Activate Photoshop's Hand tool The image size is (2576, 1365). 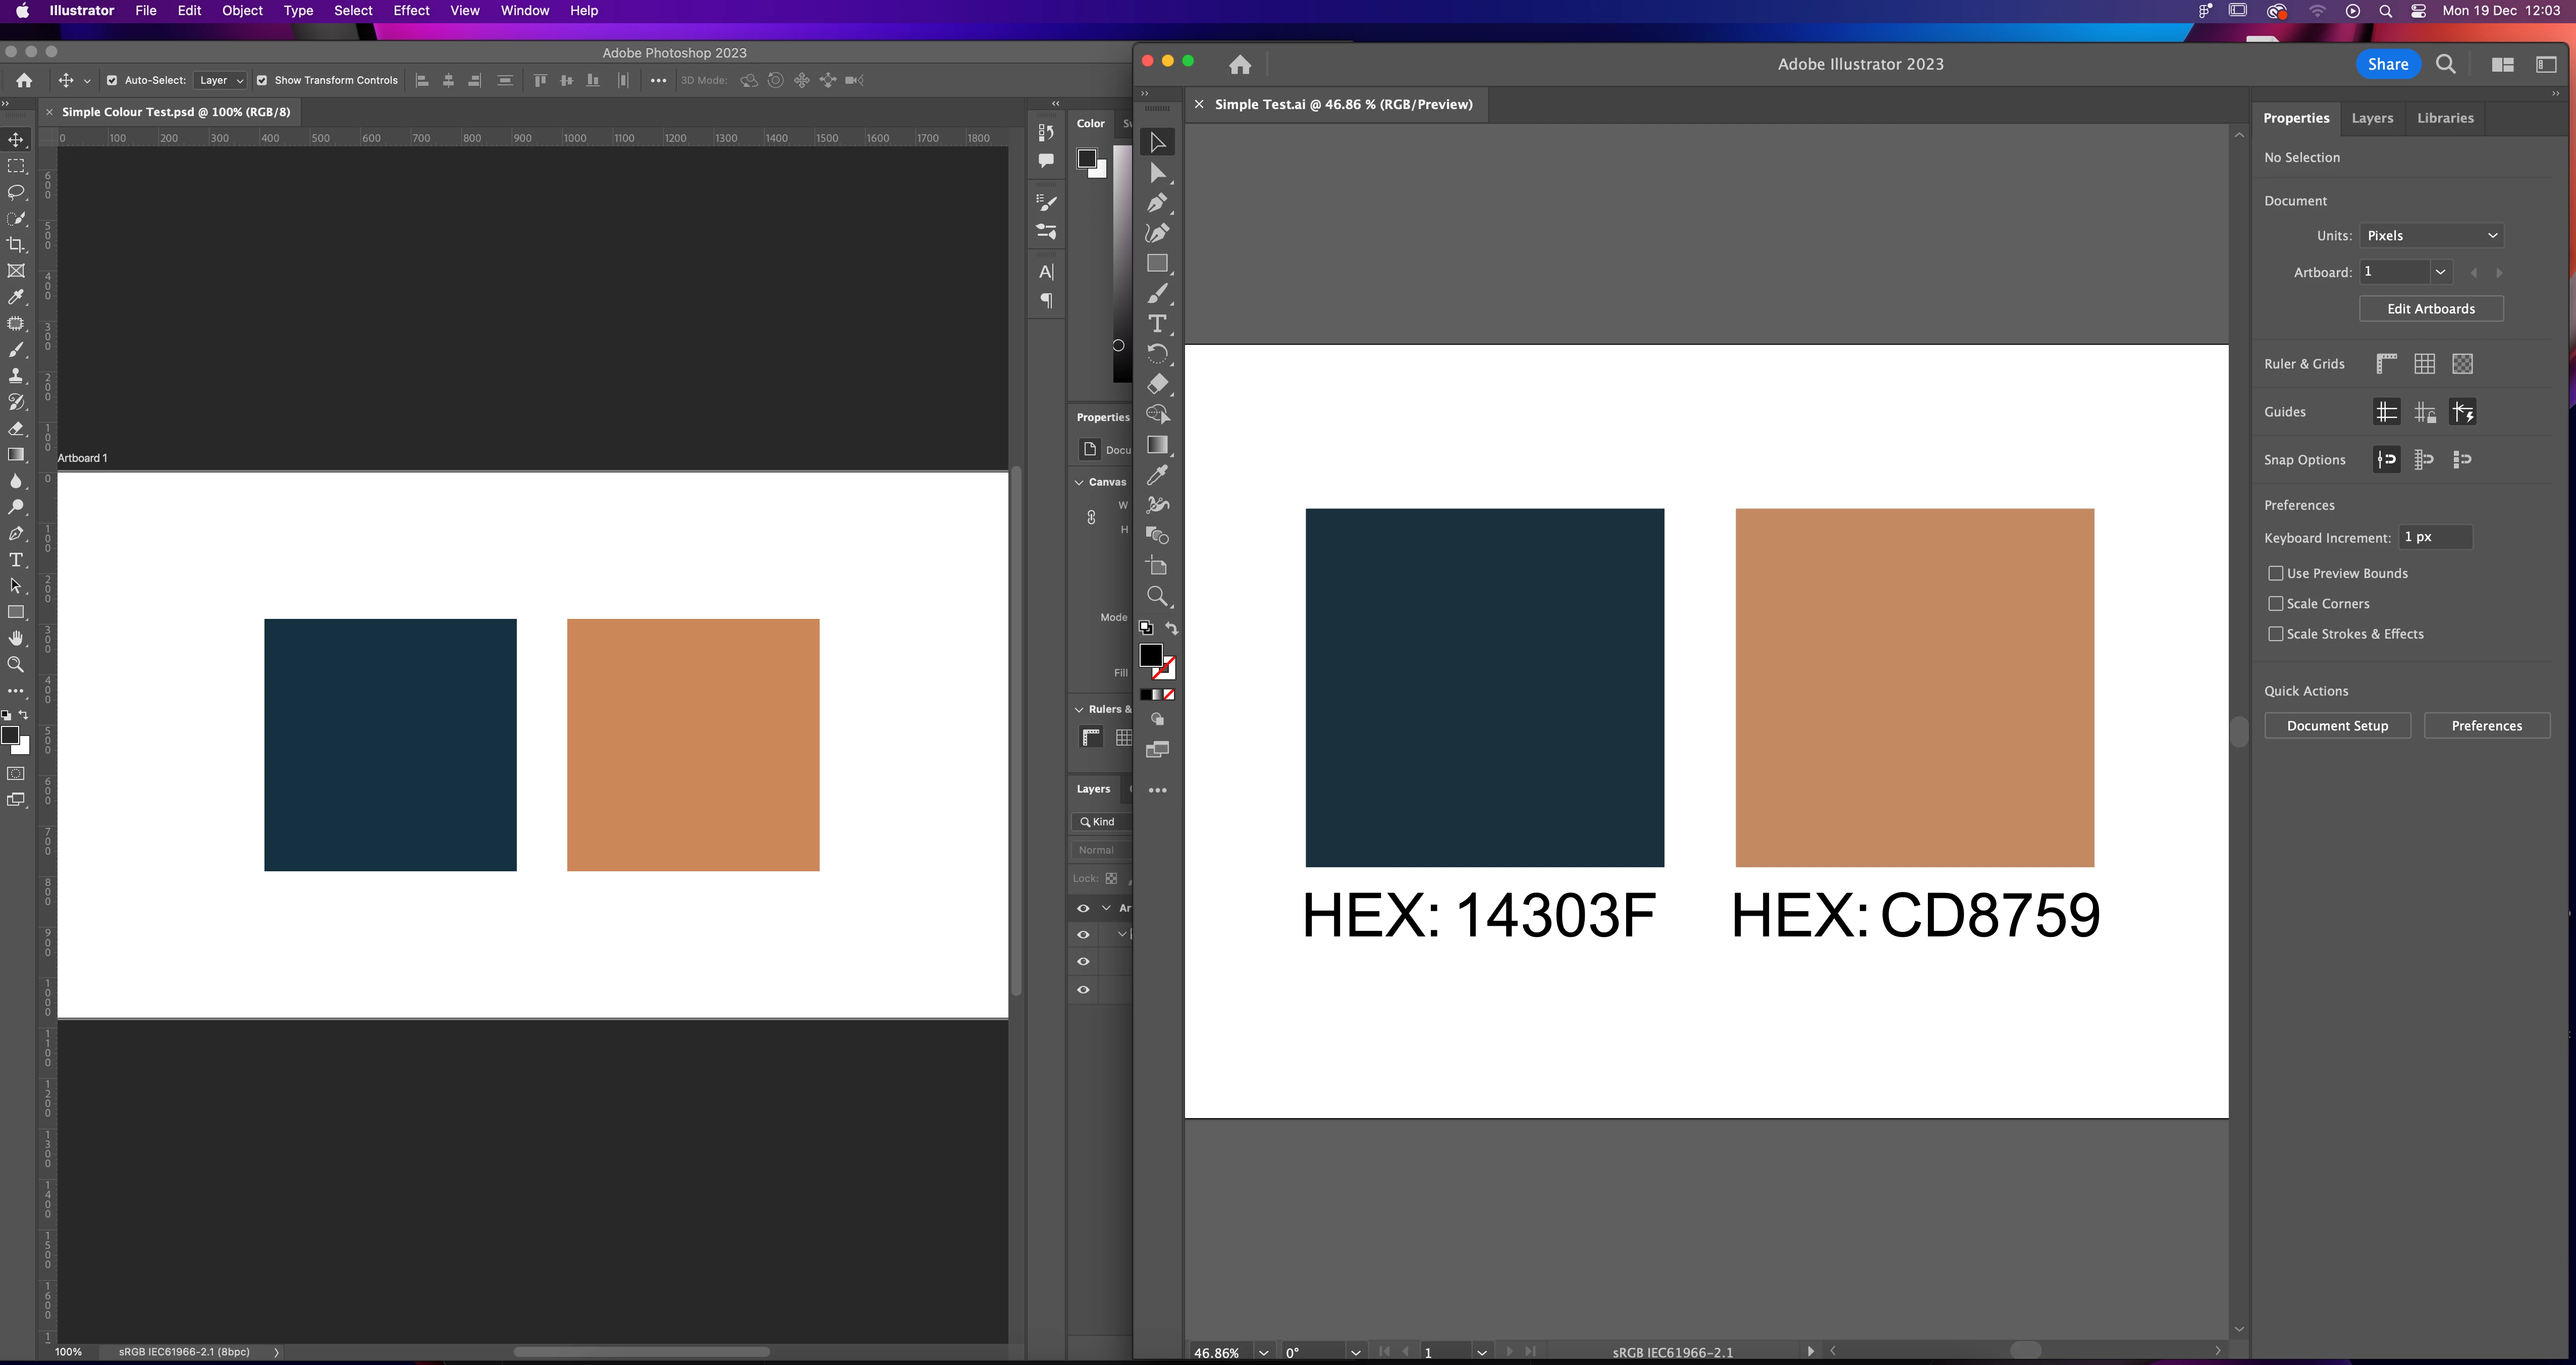pos(16,638)
